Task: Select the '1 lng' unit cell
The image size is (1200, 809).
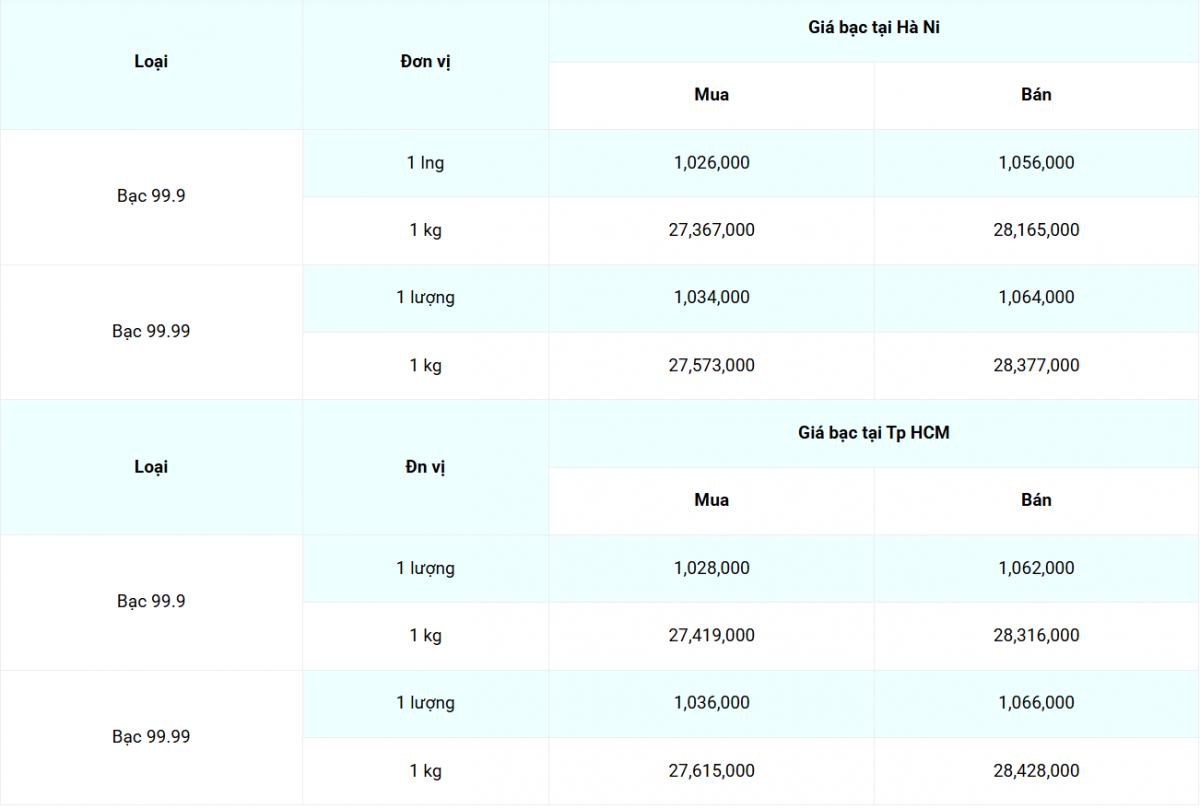Action: coord(425,163)
